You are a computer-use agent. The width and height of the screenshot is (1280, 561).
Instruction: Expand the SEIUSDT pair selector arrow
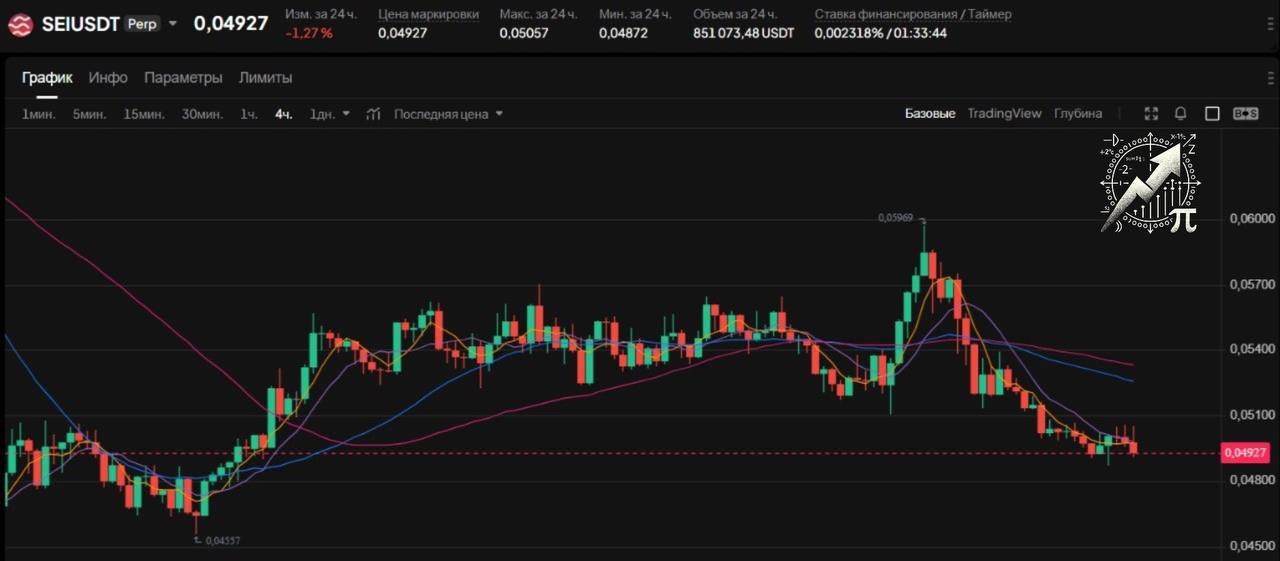173,24
